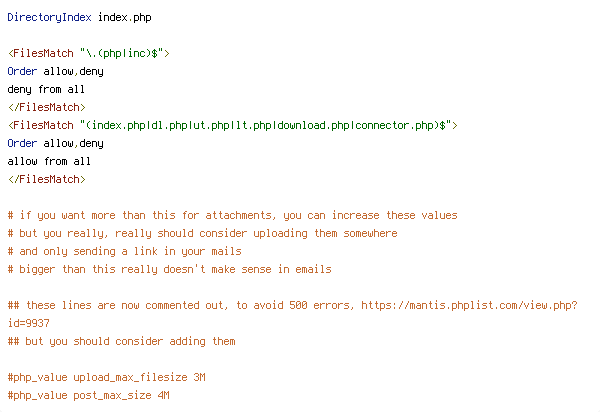Click the index.php value on first line
Screen dimensions: 600x412
coord(125,18)
